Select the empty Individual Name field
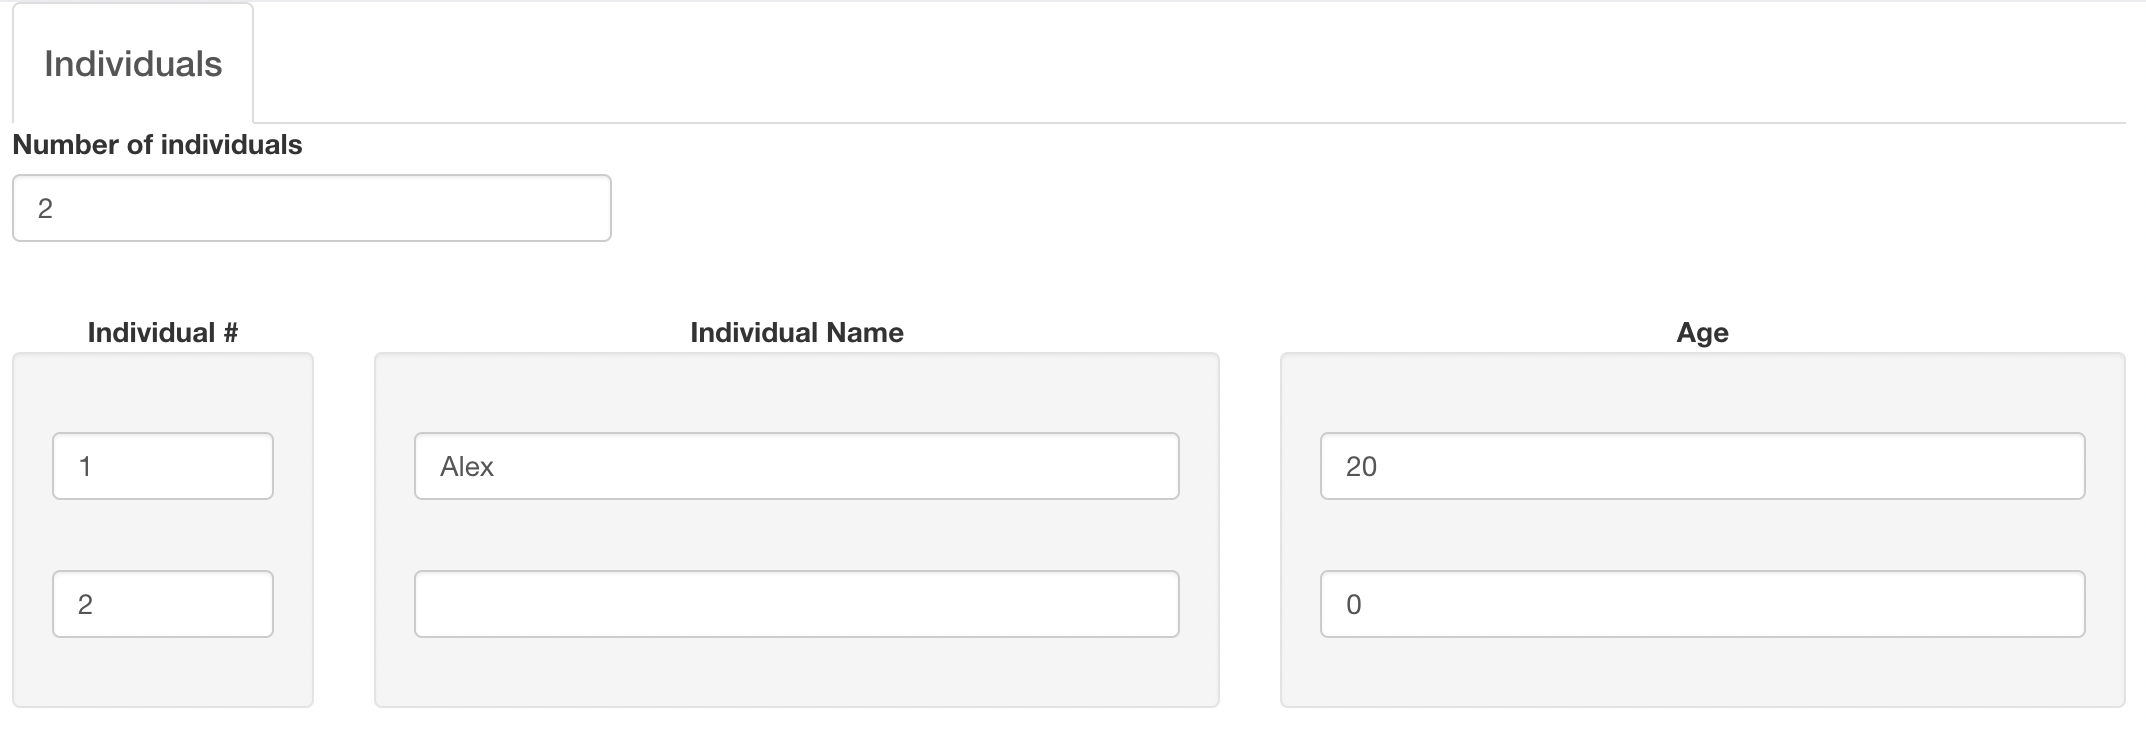Viewport: 2146px width, 730px height. (796, 604)
